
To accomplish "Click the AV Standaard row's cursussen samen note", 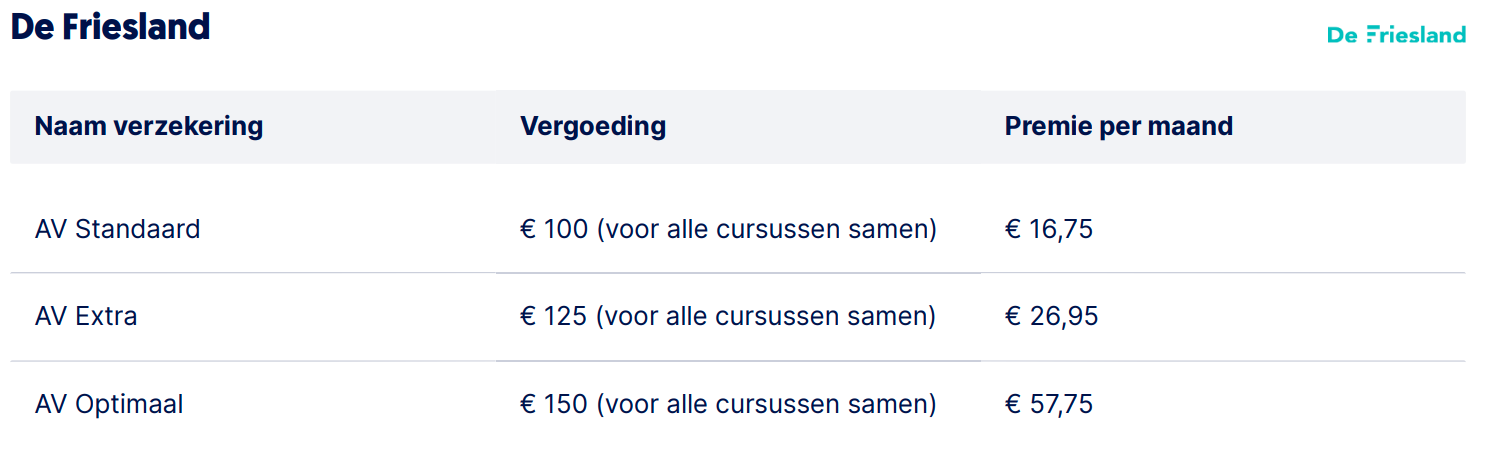I will [766, 229].
